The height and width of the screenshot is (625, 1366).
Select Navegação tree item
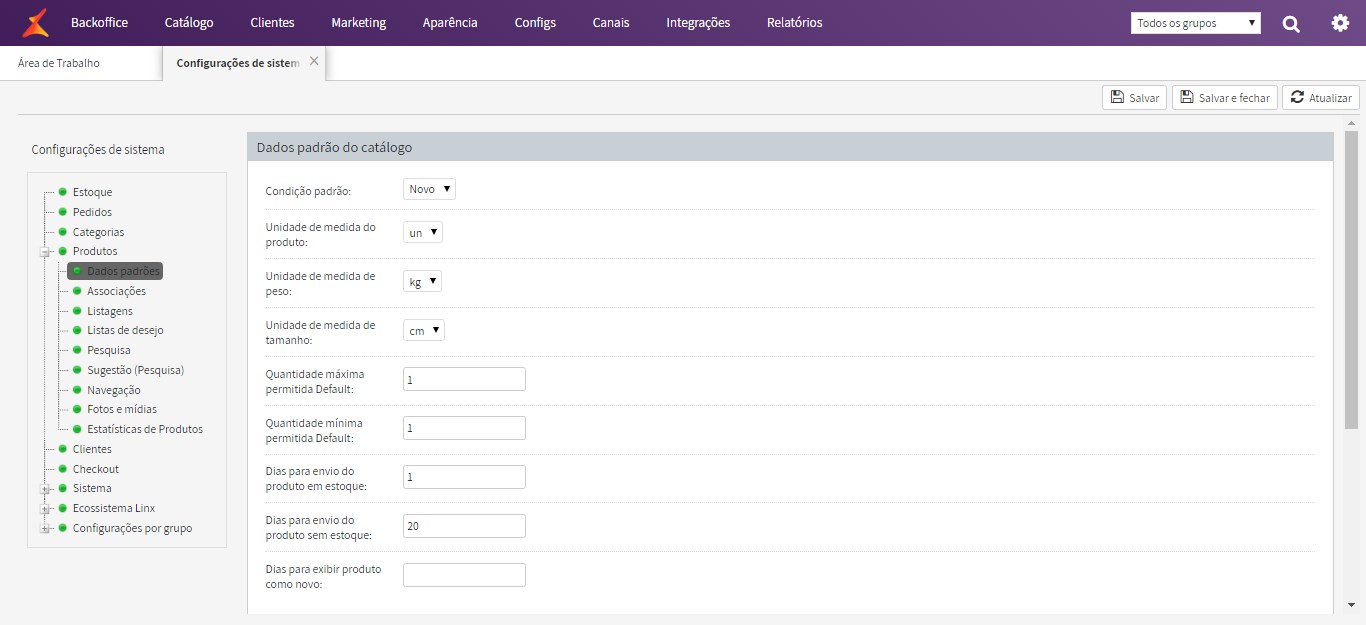[x=113, y=390]
